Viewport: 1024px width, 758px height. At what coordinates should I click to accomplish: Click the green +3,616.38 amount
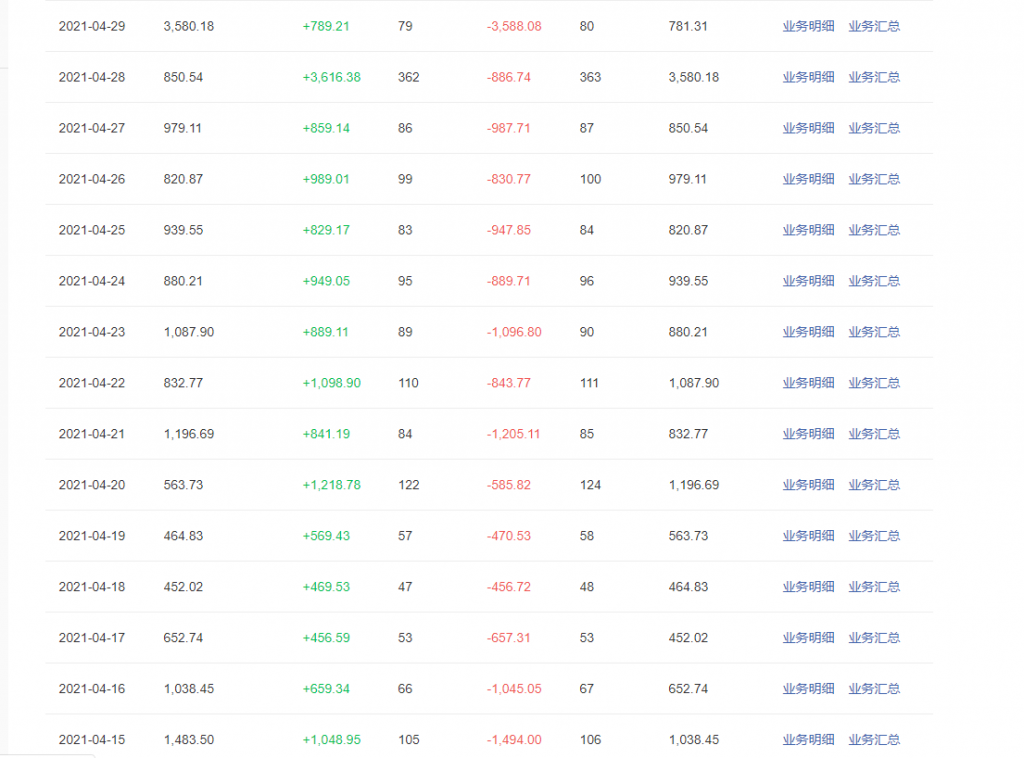click(x=331, y=77)
